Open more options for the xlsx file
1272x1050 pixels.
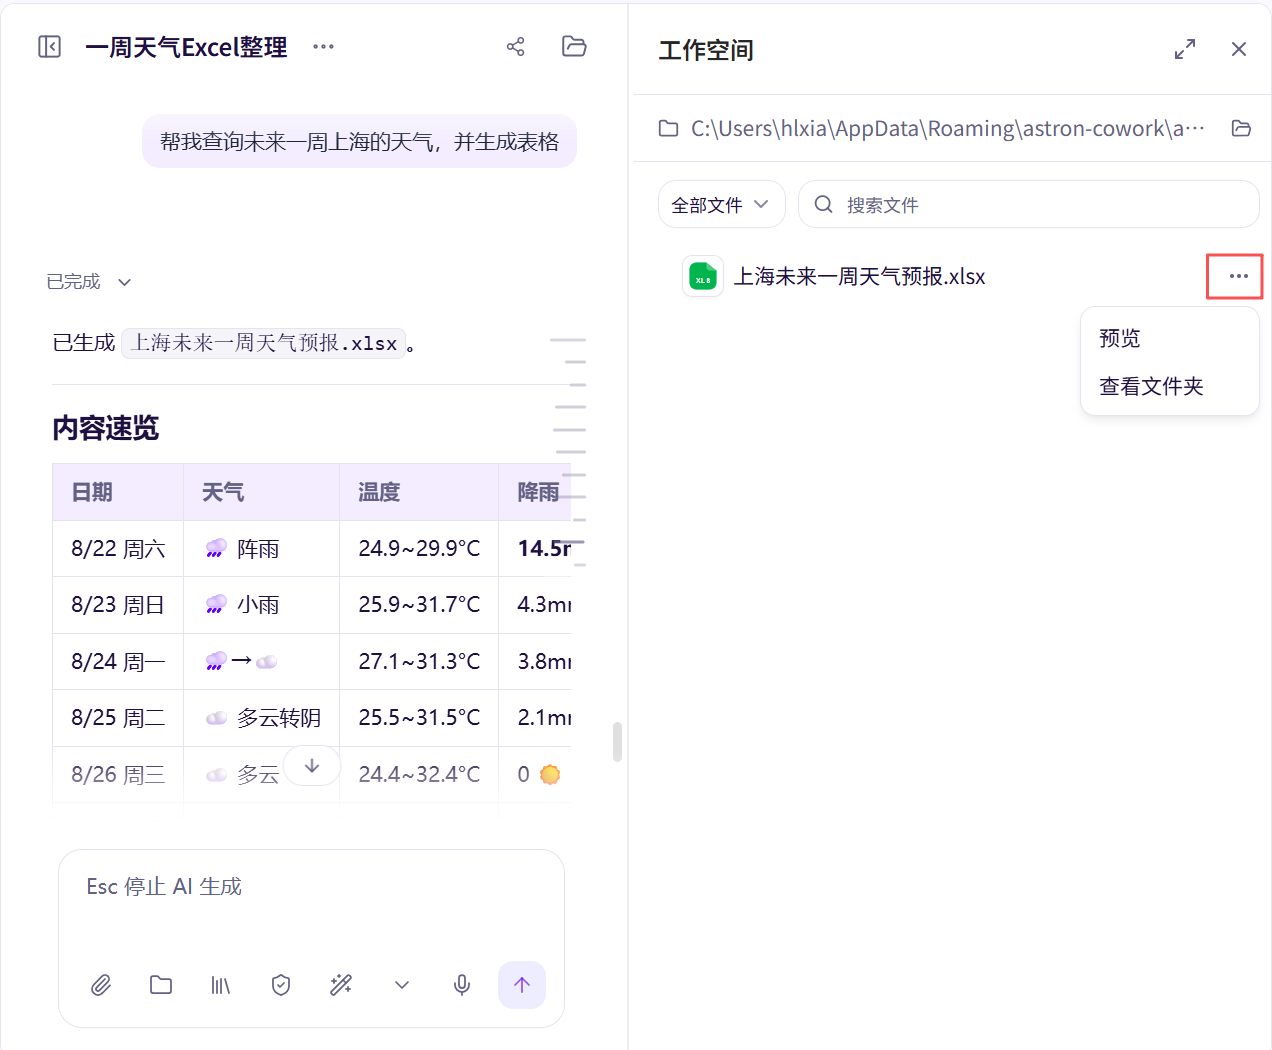1239,276
